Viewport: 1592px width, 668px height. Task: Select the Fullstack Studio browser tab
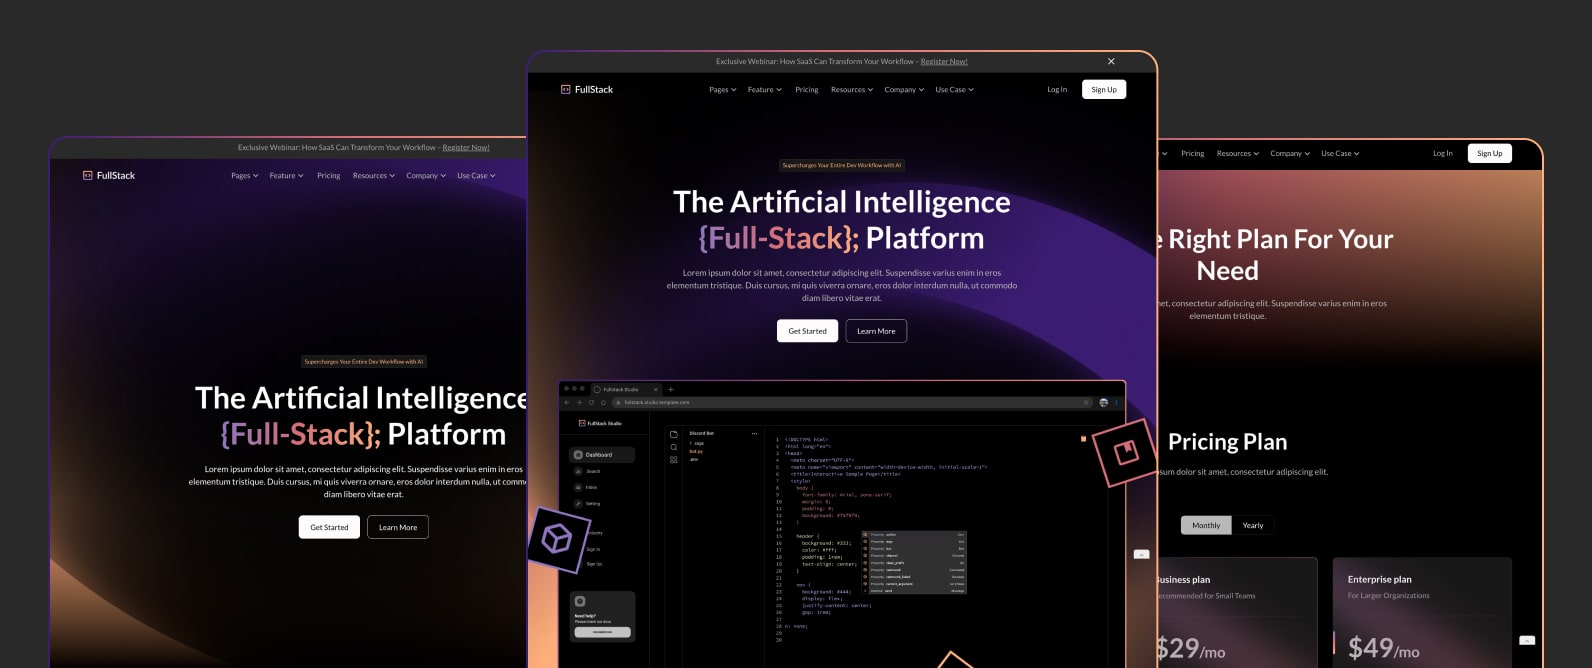627,389
